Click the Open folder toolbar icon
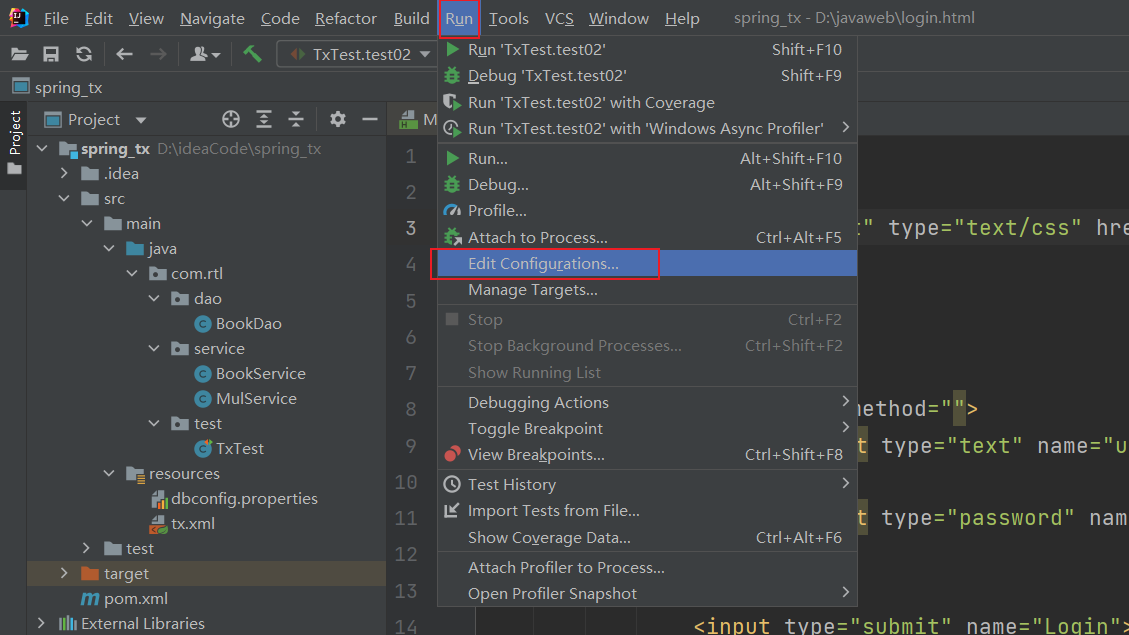Viewport: 1129px width, 635px height. tap(19, 54)
